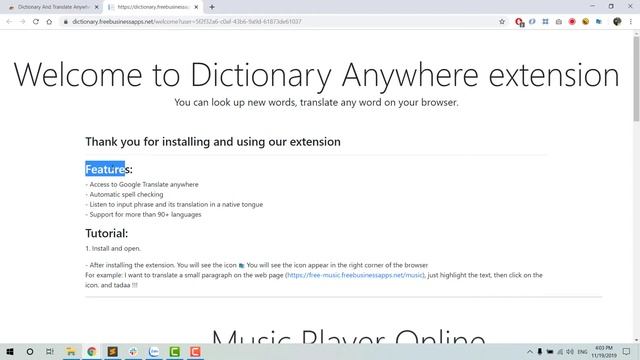This screenshot has height=360, width=640.
Task: Click the red circular extension icon with badge
Action: point(519,22)
